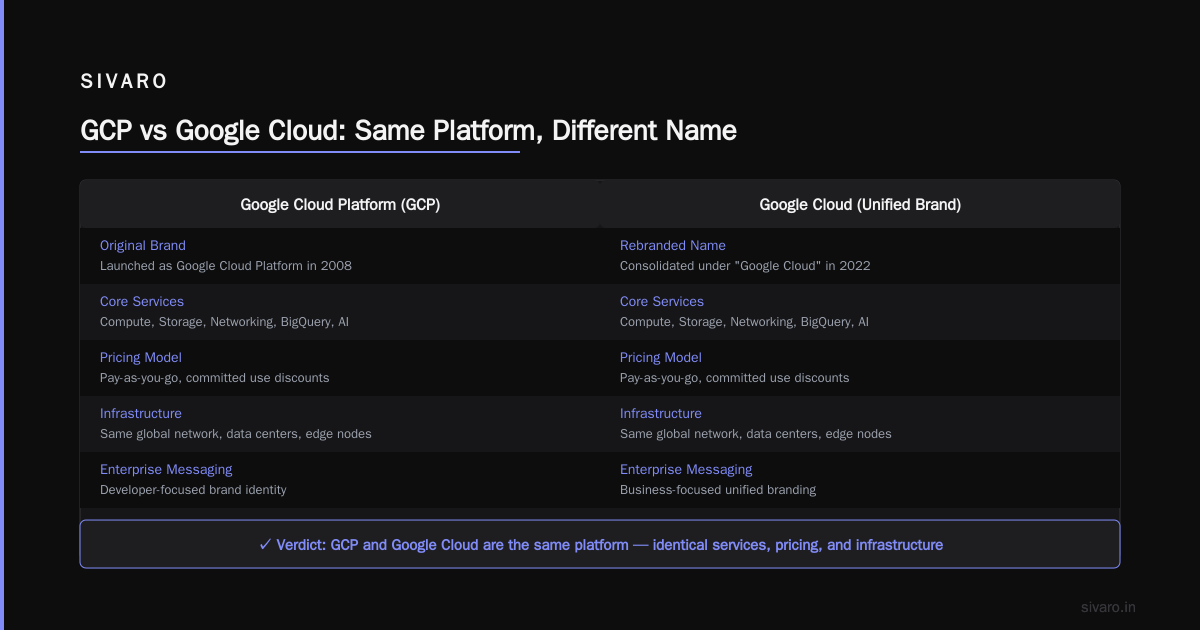
Task: Select the Google Cloud Platform (GCP) column header
Action: (340, 204)
